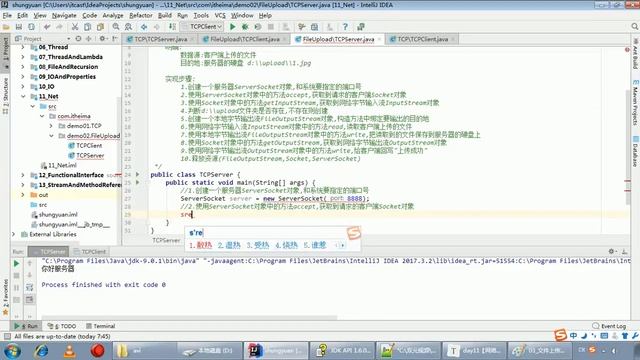Click the Scroll from Source target icon

click(78, 39)
